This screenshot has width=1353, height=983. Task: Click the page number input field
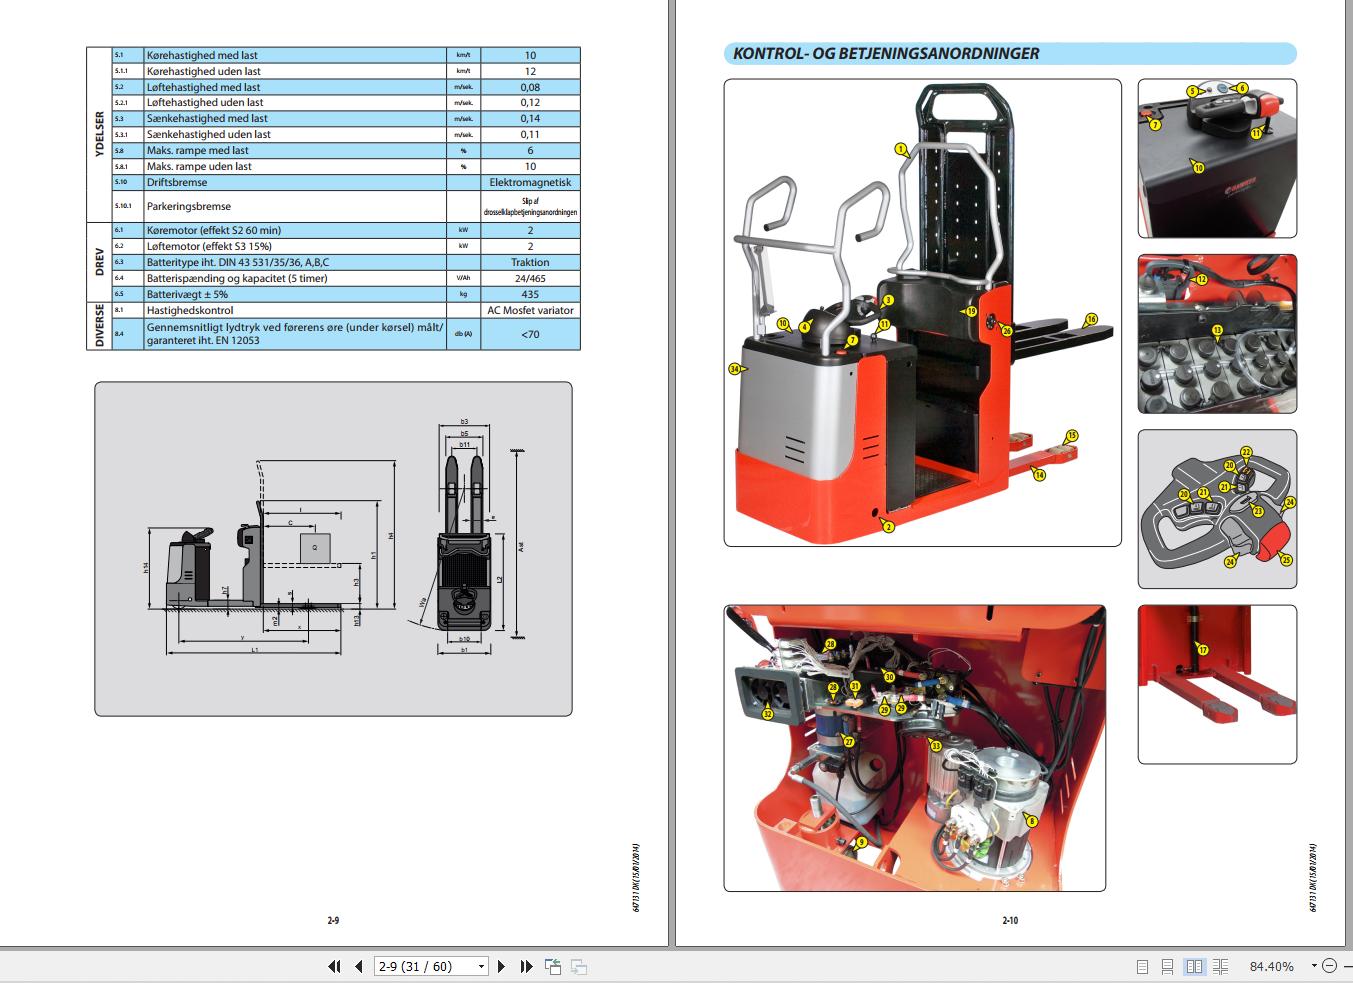coord(420,966)
